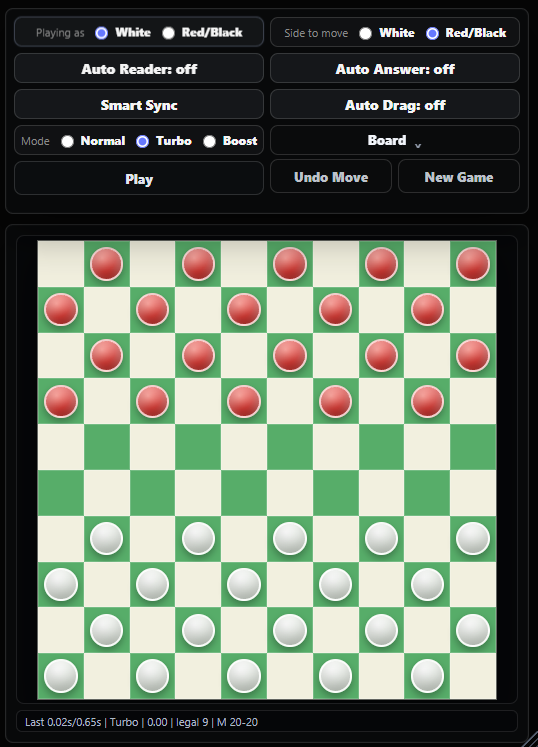Click white piece in eighth row, ninth column

427,585
